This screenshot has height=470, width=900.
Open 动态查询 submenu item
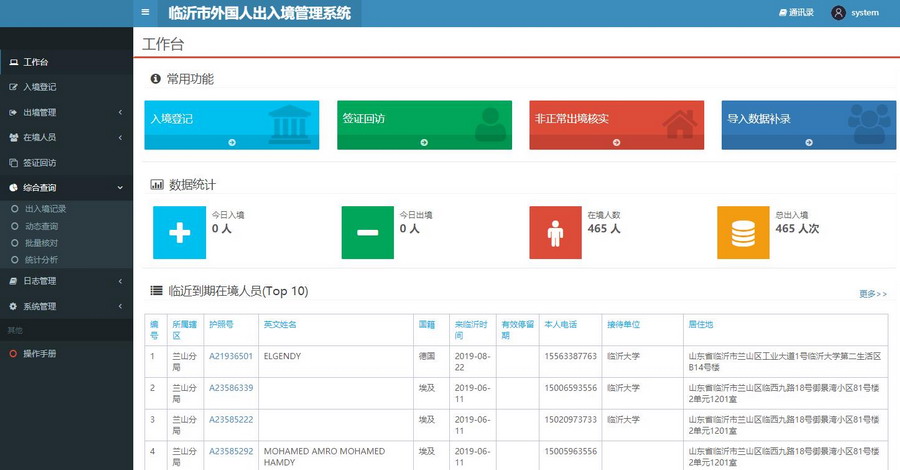[x=41, y=226]
